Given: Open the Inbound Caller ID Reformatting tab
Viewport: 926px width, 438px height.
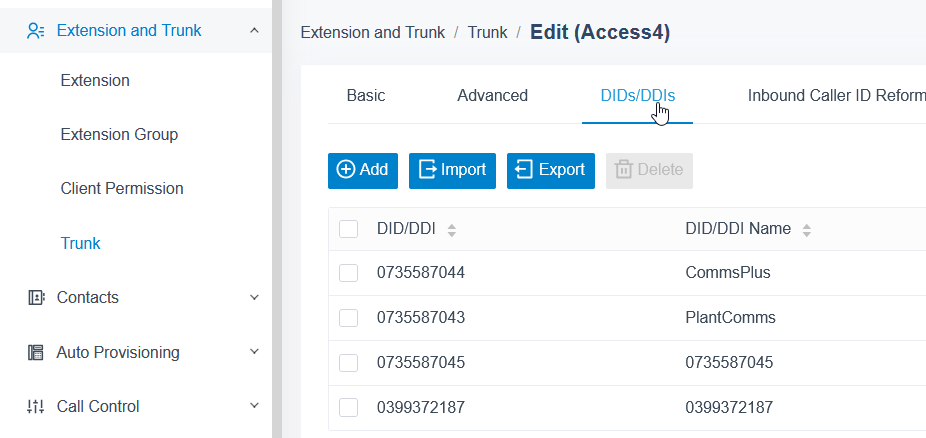Looking at the screenshot, I should pos(836,96).
